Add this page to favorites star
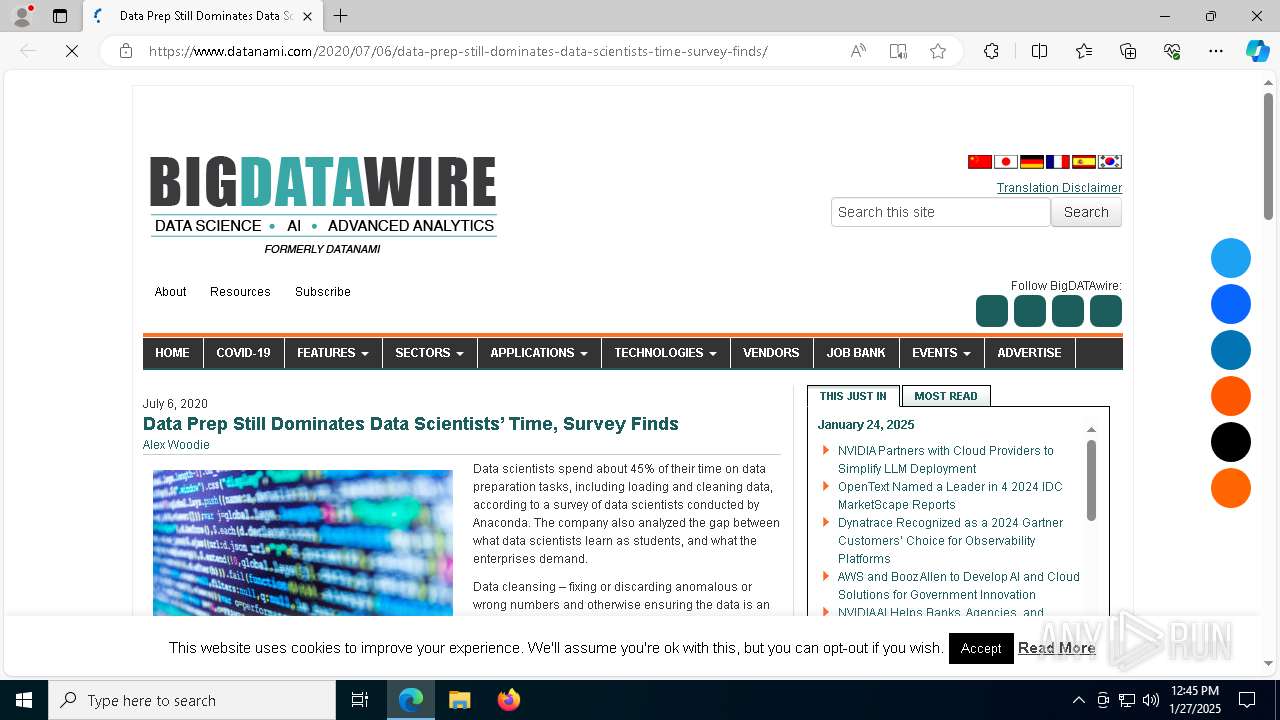 pos(938,51)
